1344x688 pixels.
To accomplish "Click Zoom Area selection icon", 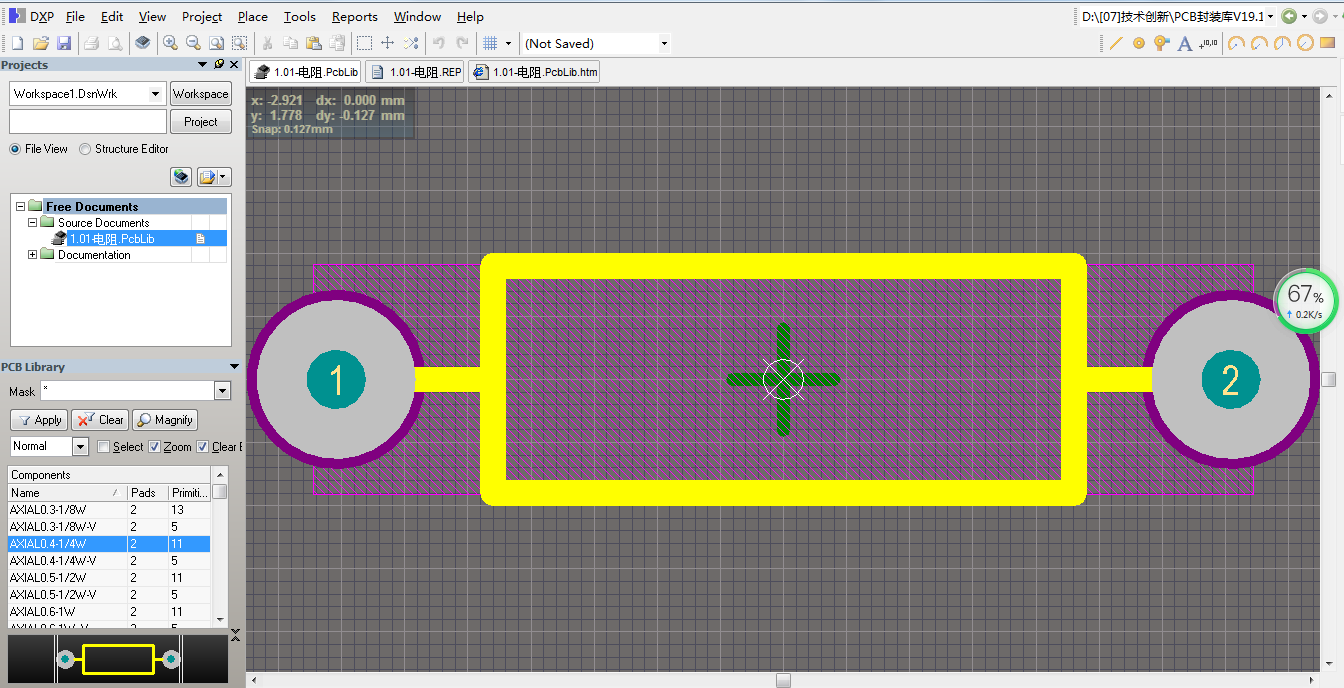I will tap(240, 43).
